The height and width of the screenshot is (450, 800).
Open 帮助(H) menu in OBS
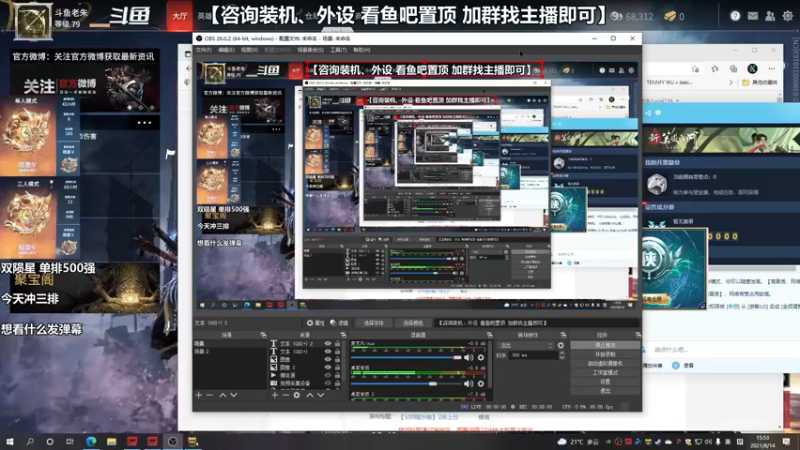pyautogui.click(x=362, y=50)
